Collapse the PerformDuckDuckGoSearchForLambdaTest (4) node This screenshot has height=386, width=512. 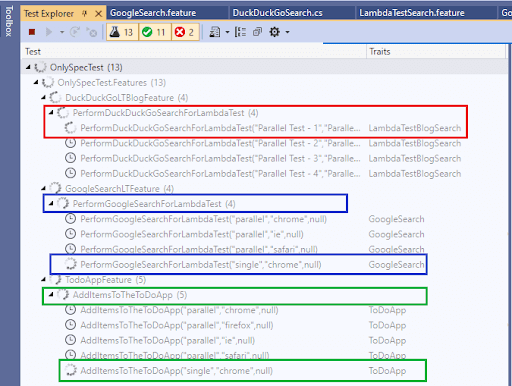51,113
